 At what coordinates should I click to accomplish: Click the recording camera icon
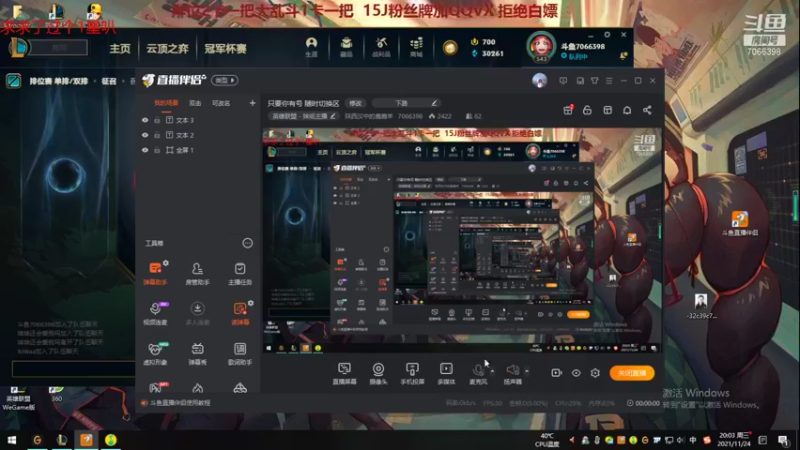(556, 373)
